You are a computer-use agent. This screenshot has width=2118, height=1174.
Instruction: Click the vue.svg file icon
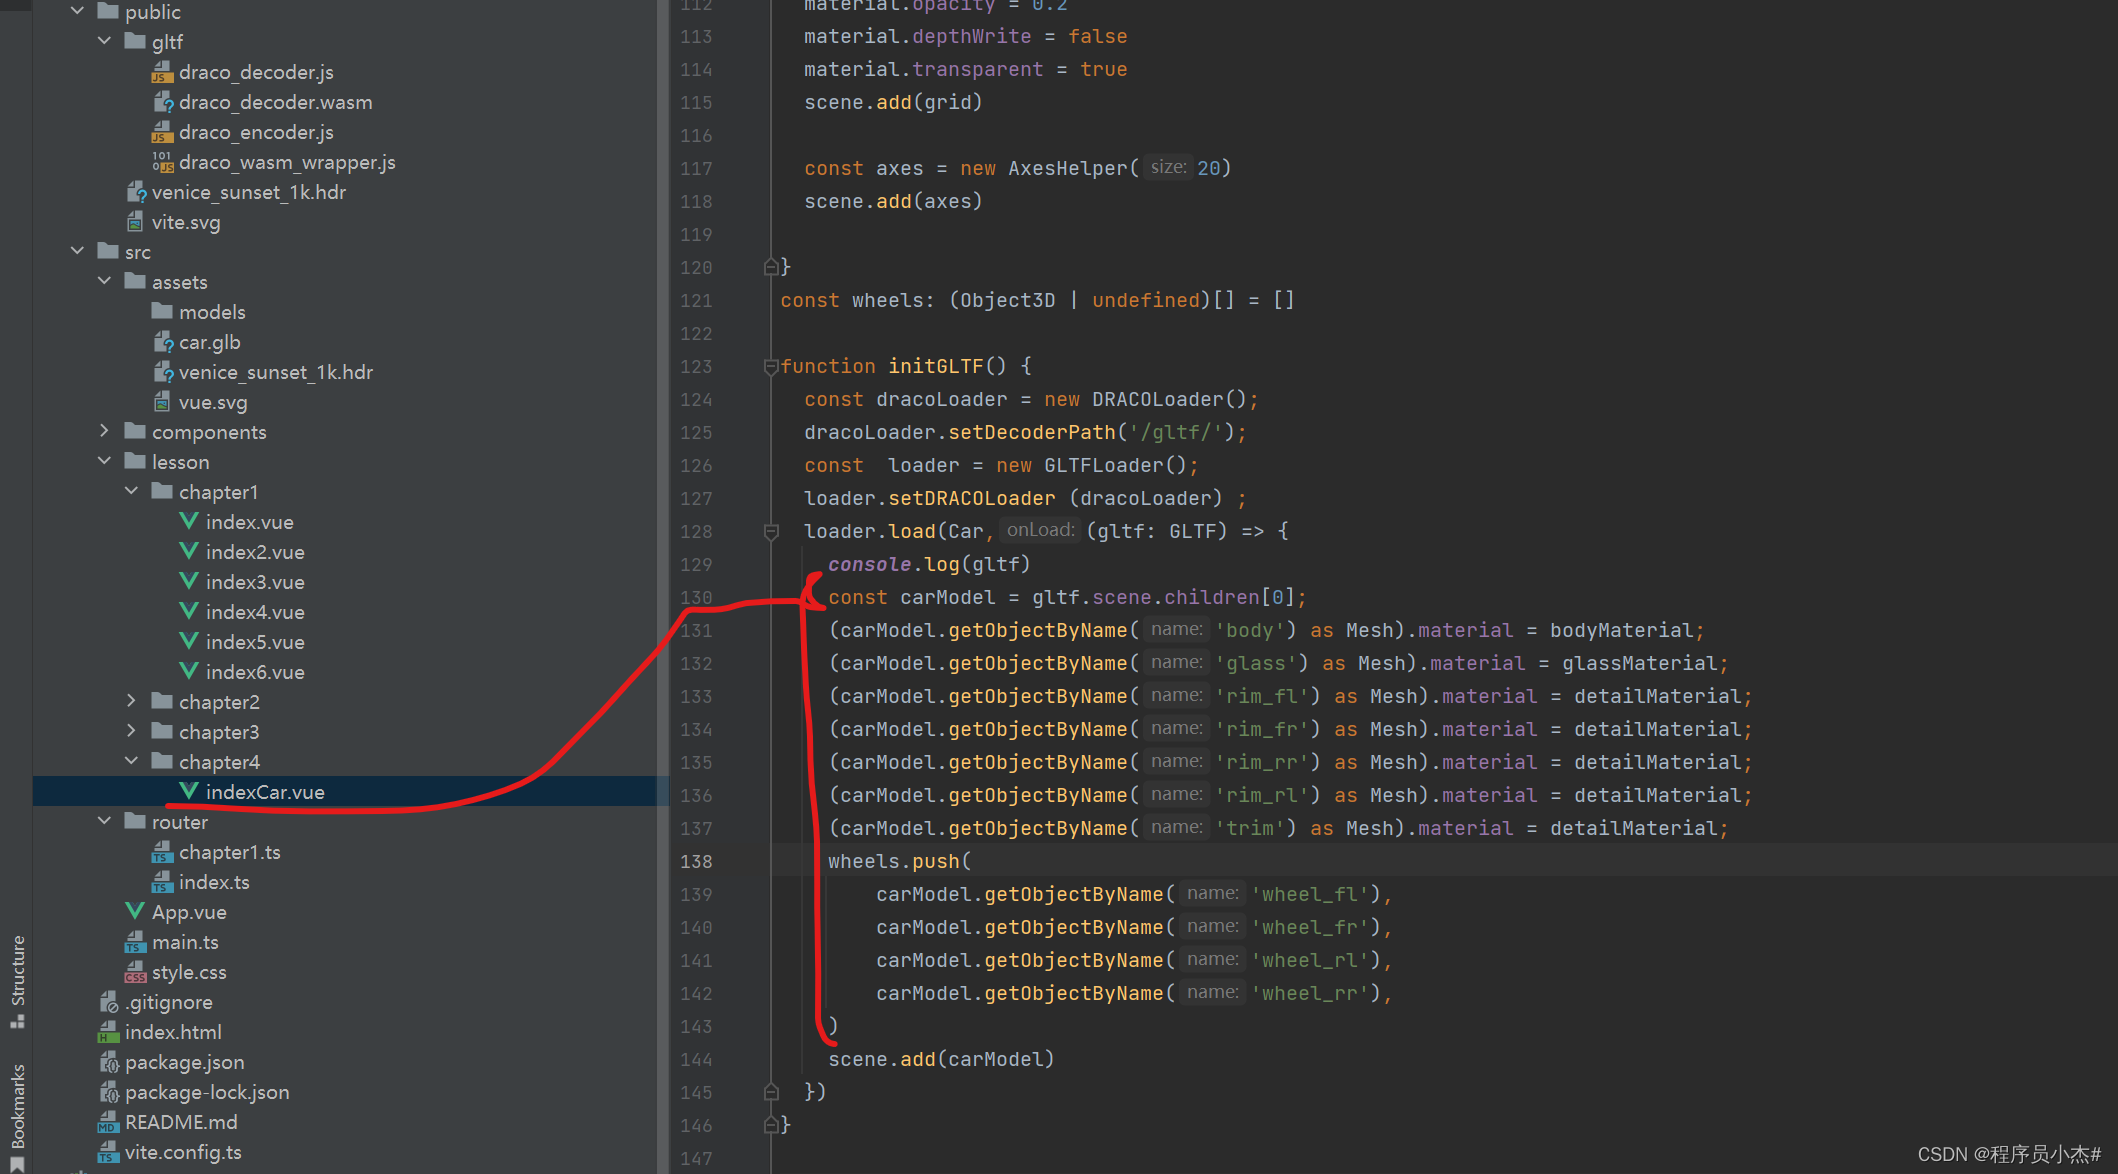(162, 402)
